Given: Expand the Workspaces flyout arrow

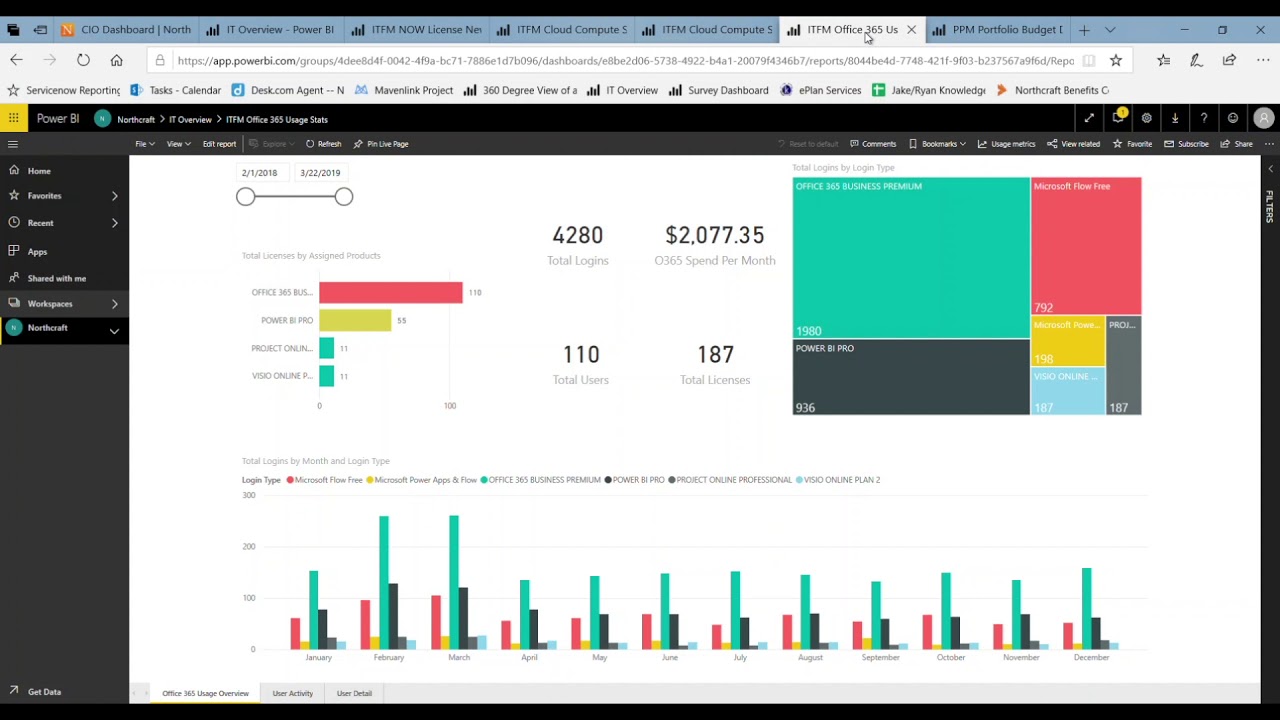Looking at the screenshot, I should (114, 304).
